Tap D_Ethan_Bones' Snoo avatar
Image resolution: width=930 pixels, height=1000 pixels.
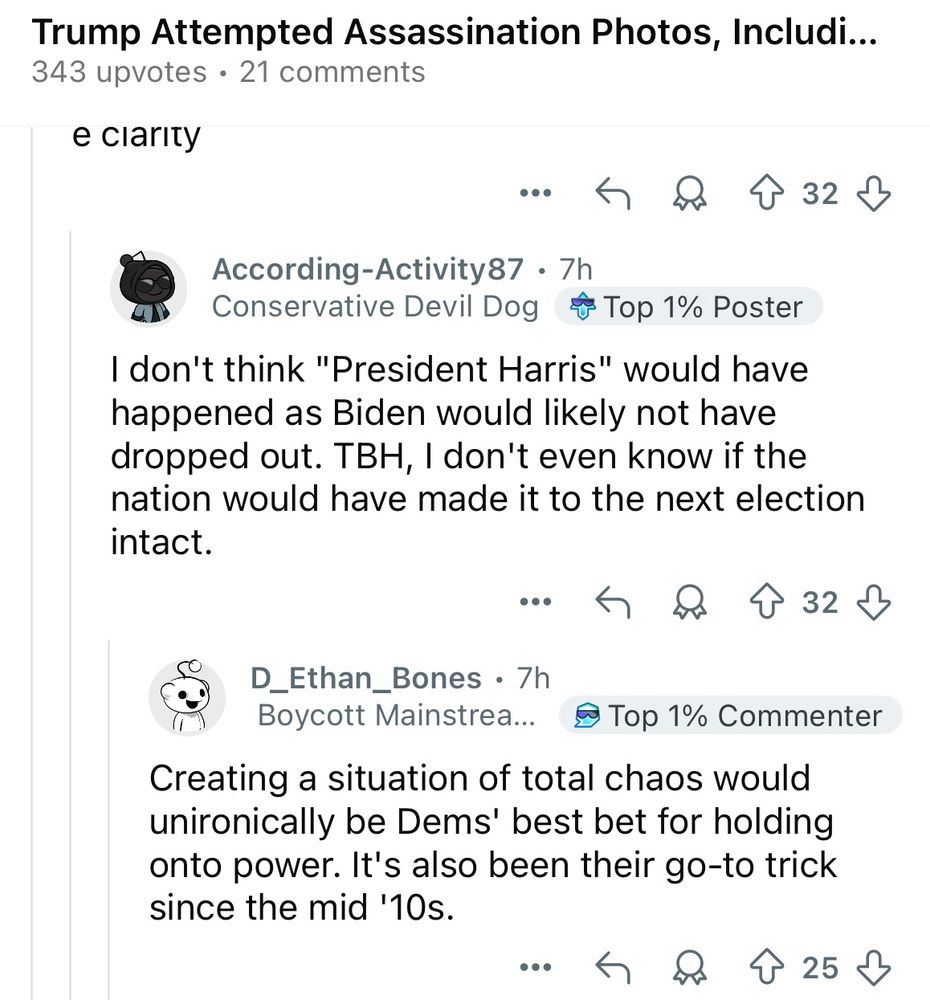pyautogui.click(x=184, y=697)
